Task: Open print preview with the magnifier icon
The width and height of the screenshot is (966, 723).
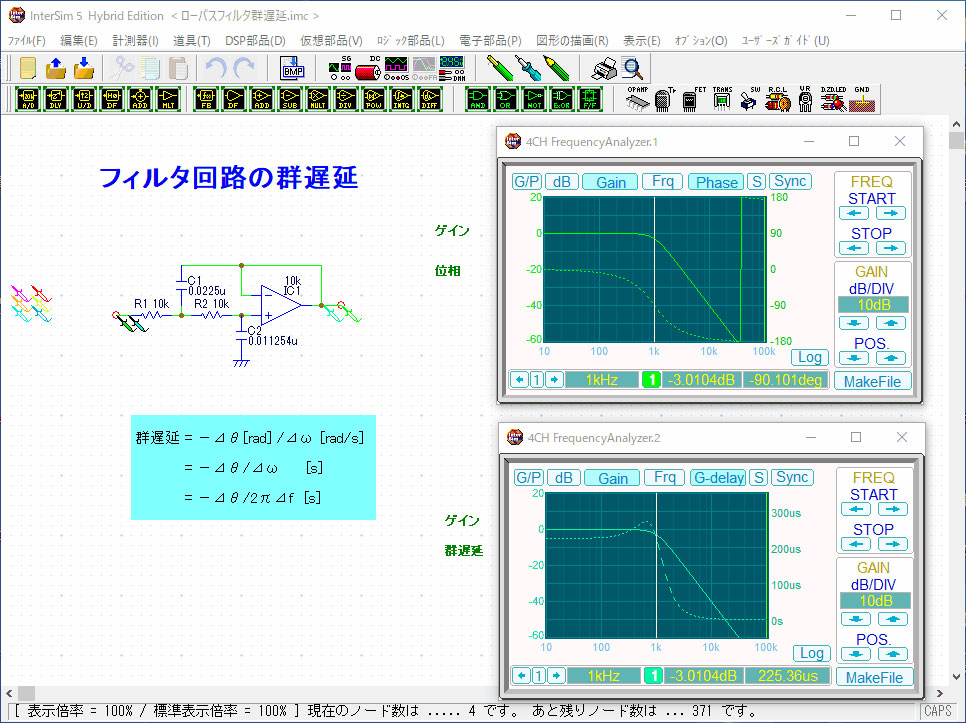Action: pos(632,68)
